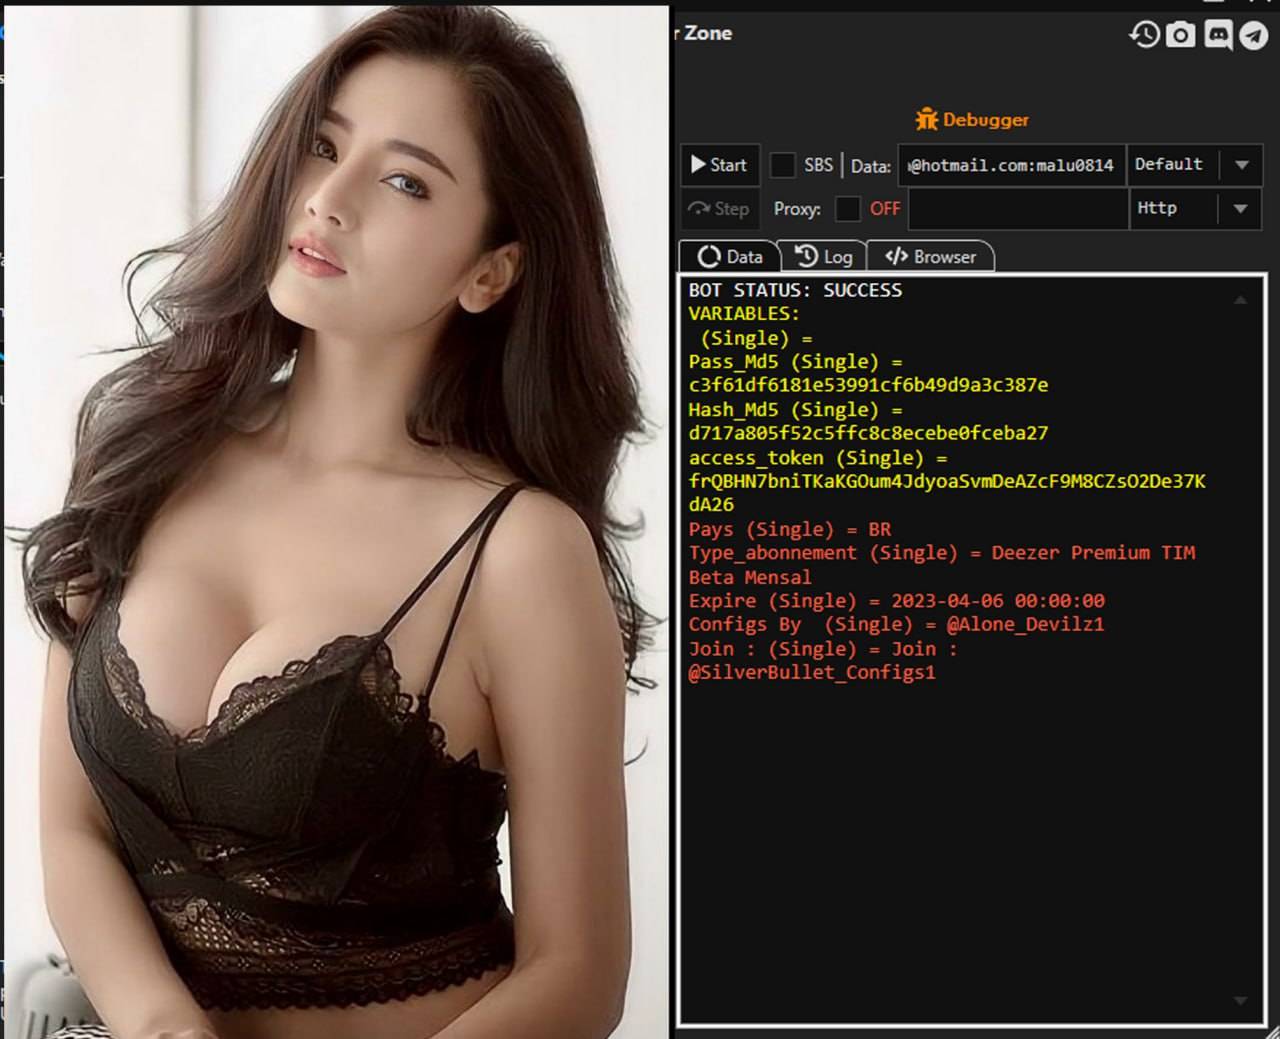This screenshot has height=1039, width=1280.
Task: Open the Discord icon link
Action: point(1217,35)
